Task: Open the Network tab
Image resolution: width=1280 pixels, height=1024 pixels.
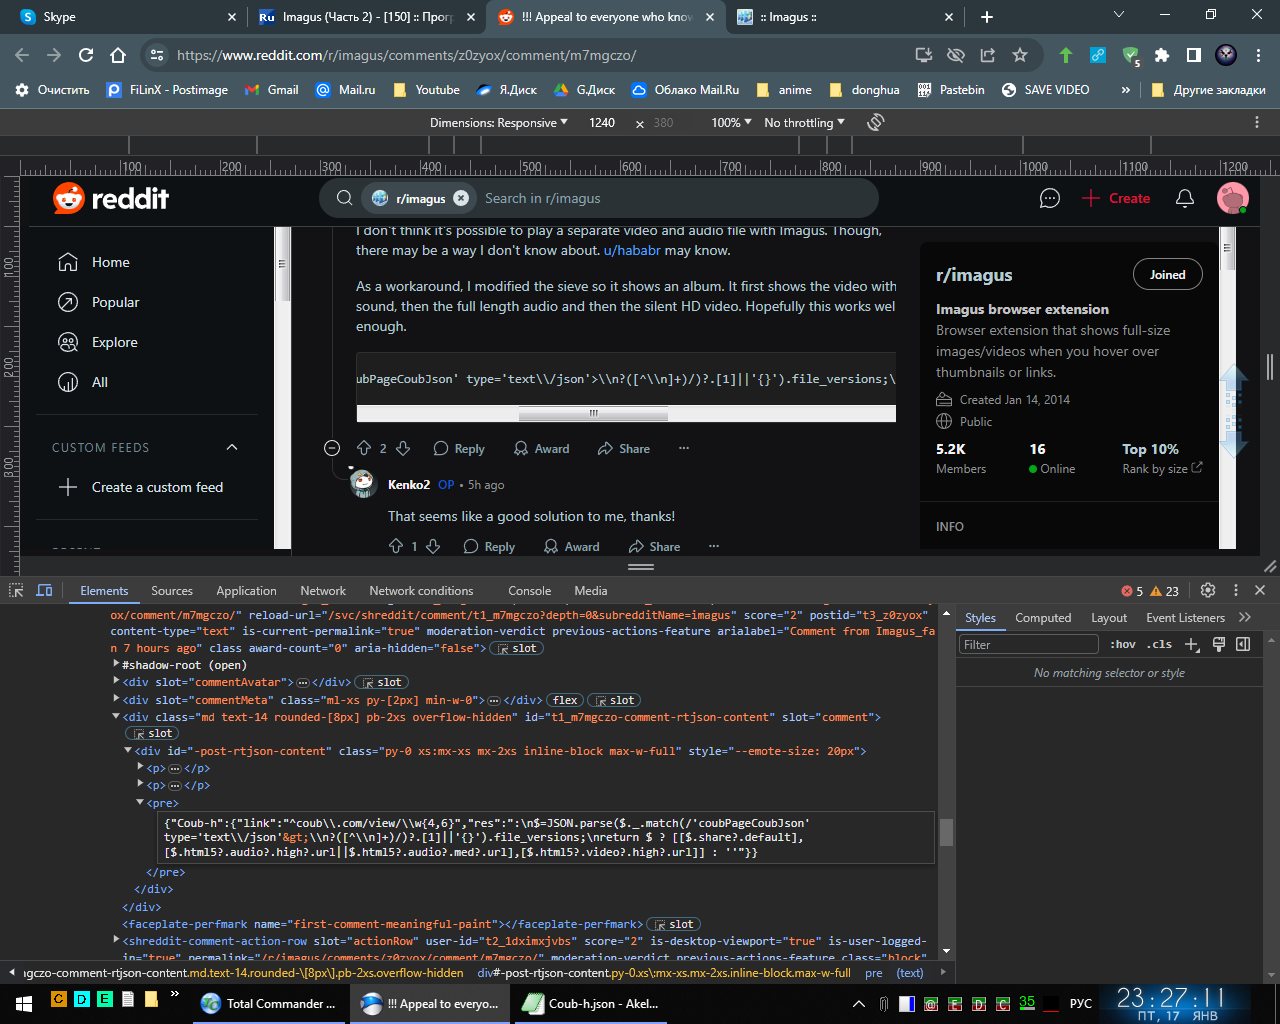Action: (323, 591)
